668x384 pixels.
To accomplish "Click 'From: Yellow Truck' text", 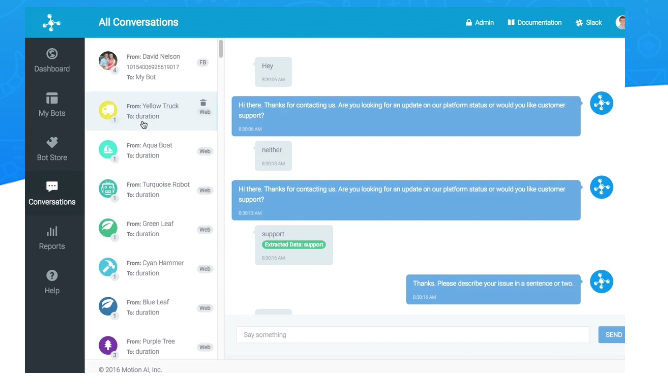I will click(x=153, y=106).
